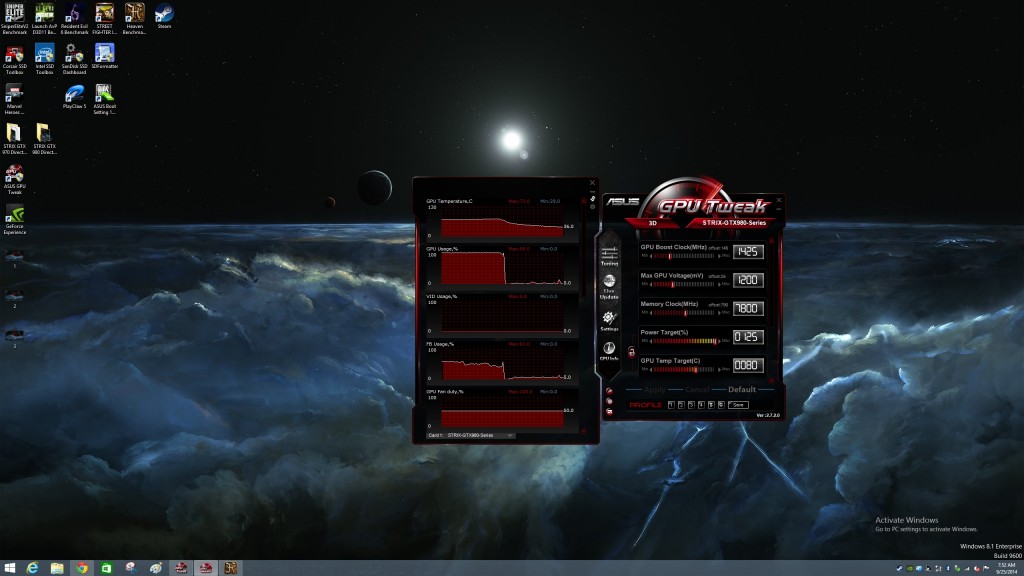This screenshot has width=1024, height=576.
Task: Adjust the Memory Clock slider
Action: pos(684,313)
